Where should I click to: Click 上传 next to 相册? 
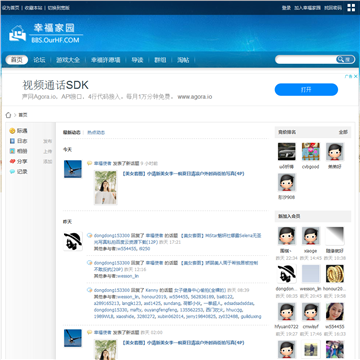coord(48,152)
